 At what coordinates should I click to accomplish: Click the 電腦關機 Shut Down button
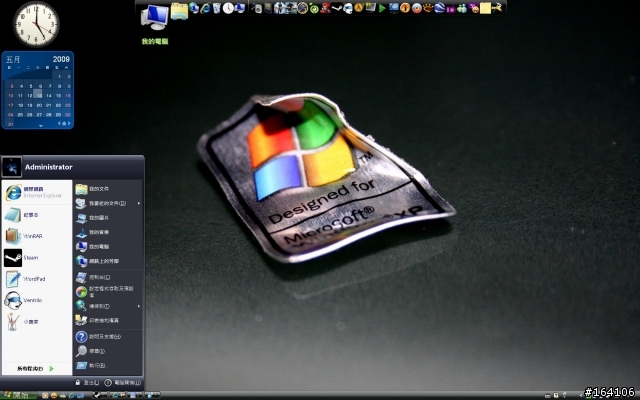tap(122, 382)
